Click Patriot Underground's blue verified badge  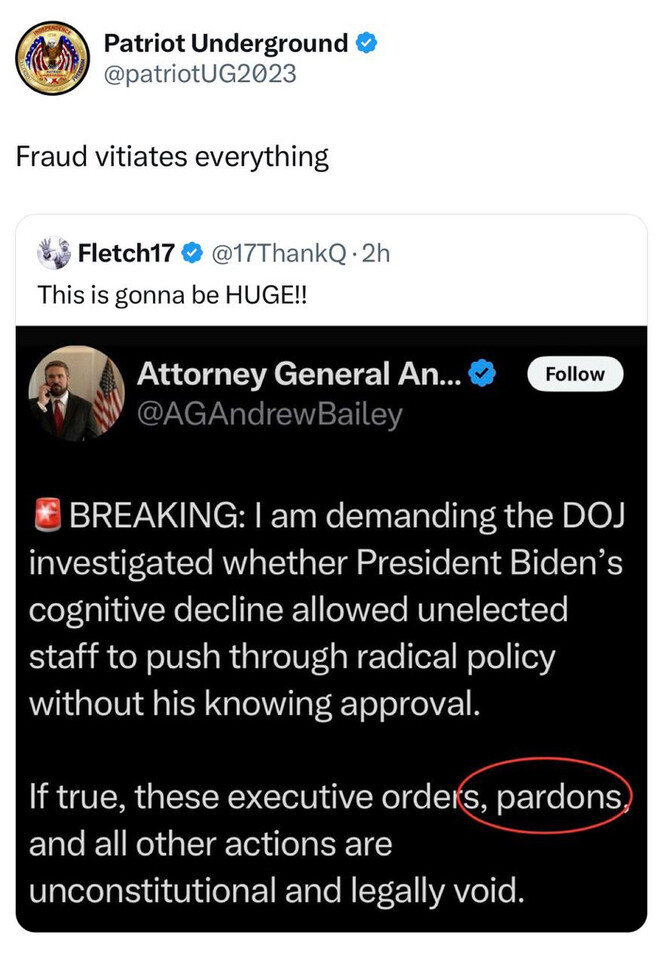click(367, 43)
